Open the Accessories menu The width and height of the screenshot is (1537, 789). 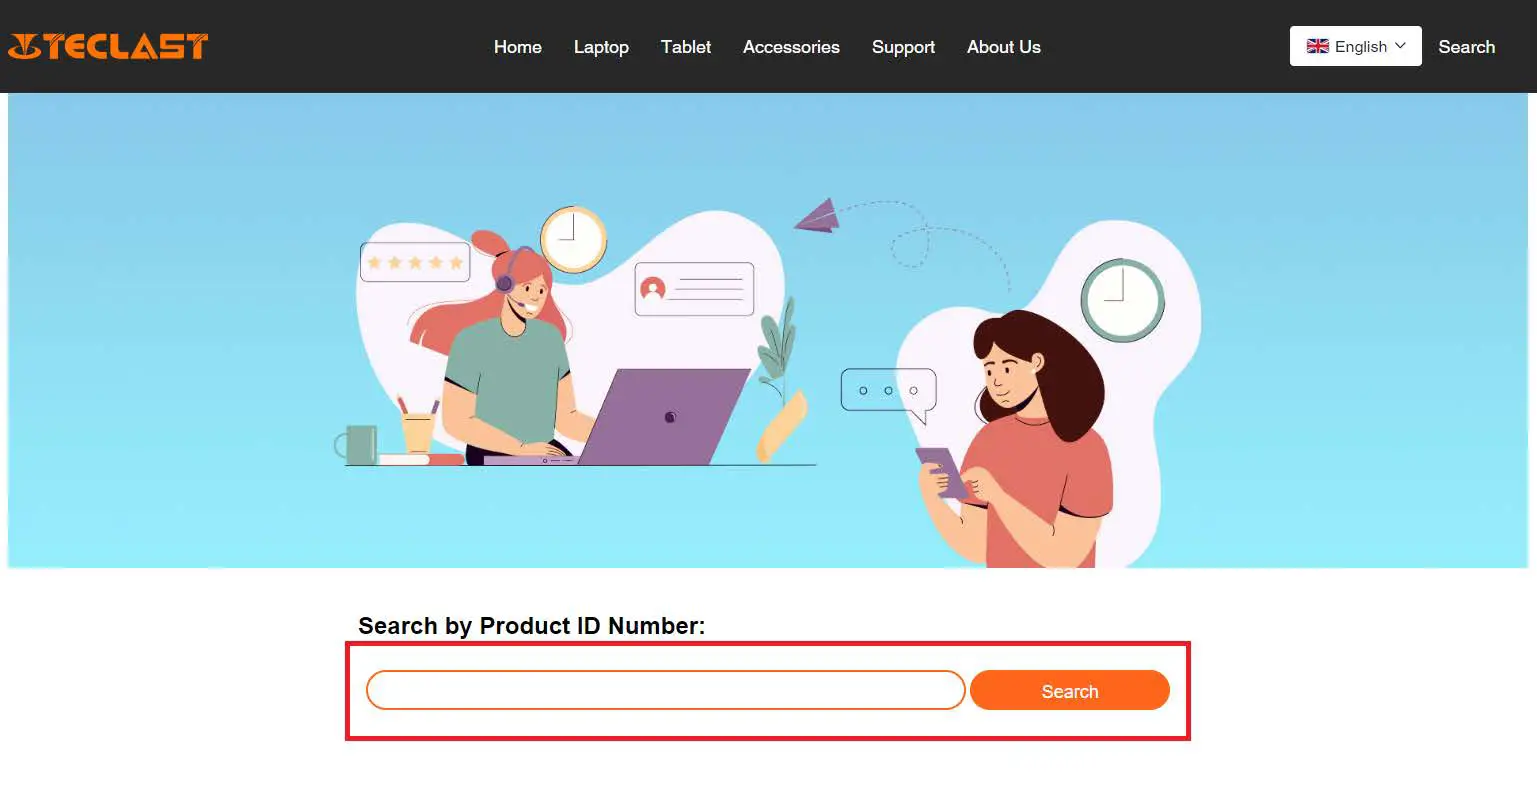click(x=791, y=47)
